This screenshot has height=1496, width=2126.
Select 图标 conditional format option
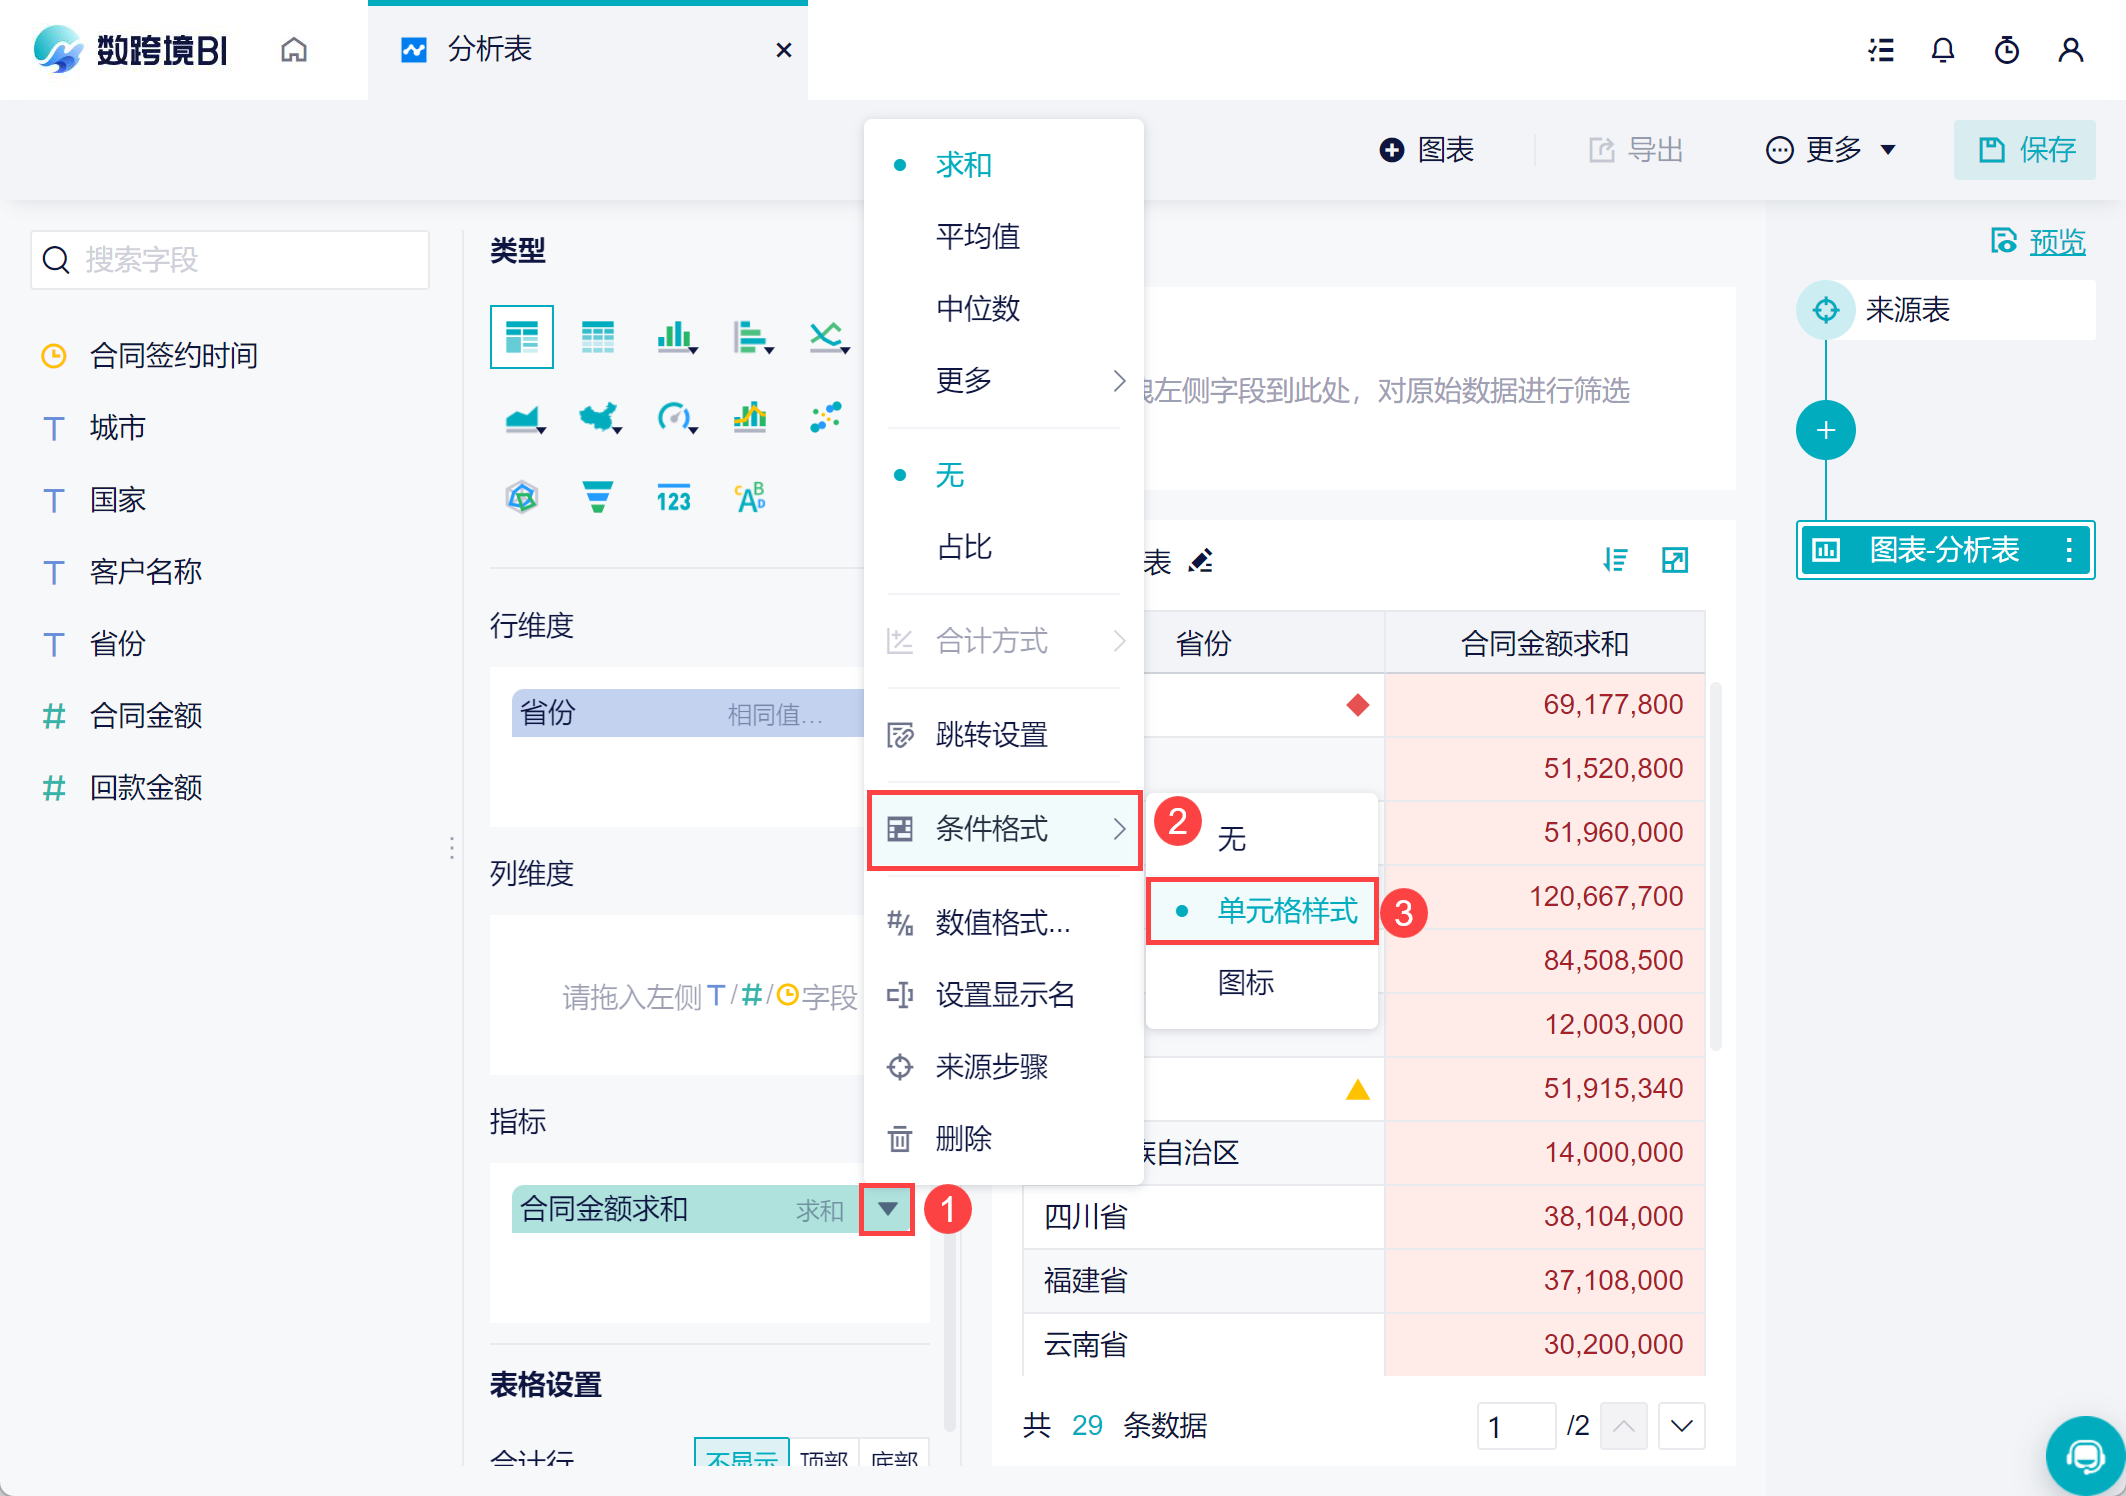click(x=1245, y=983)
